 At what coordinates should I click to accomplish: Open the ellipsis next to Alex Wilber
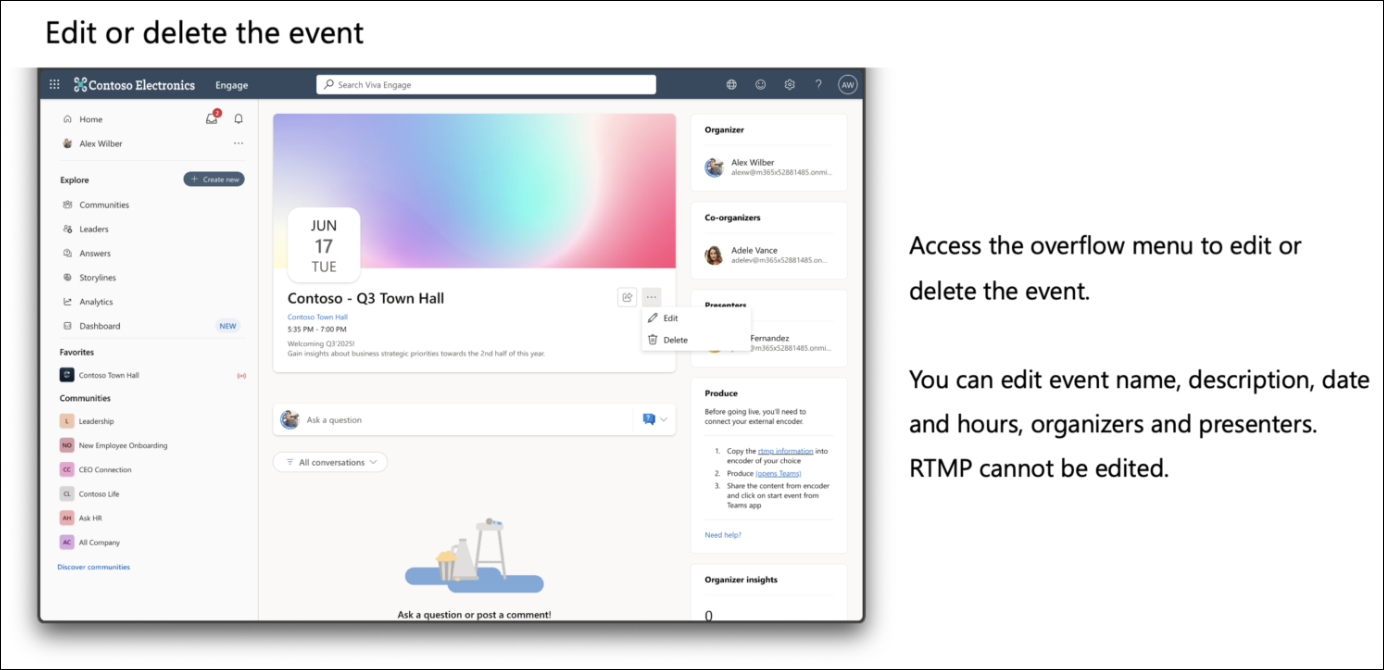238,144
